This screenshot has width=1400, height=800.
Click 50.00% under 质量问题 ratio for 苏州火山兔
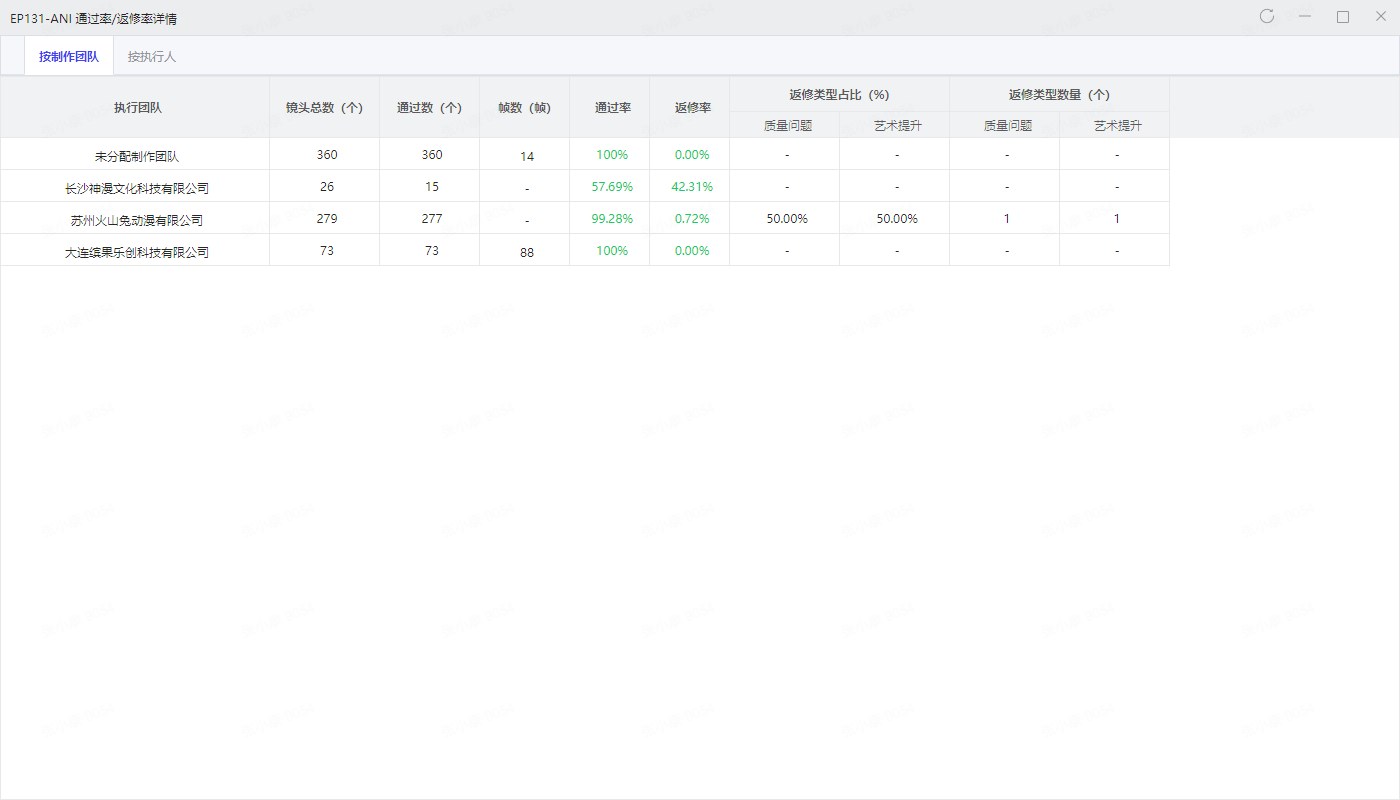point(787,219)
